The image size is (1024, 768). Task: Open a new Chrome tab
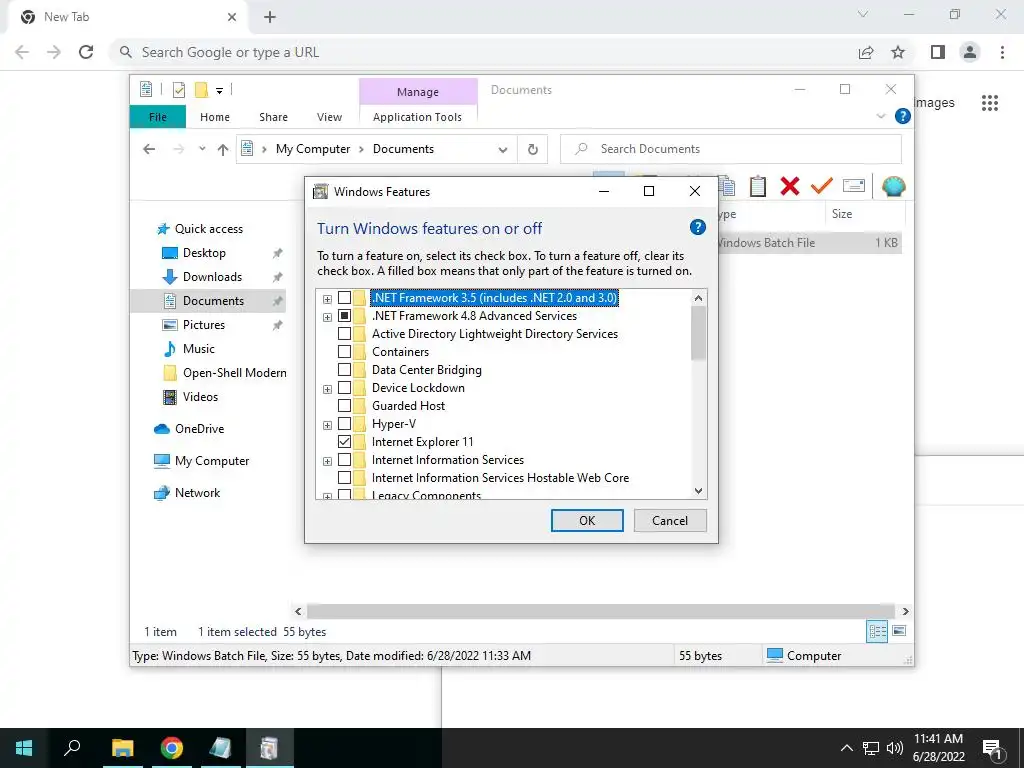pyautogui.click(x=270, y=17)
